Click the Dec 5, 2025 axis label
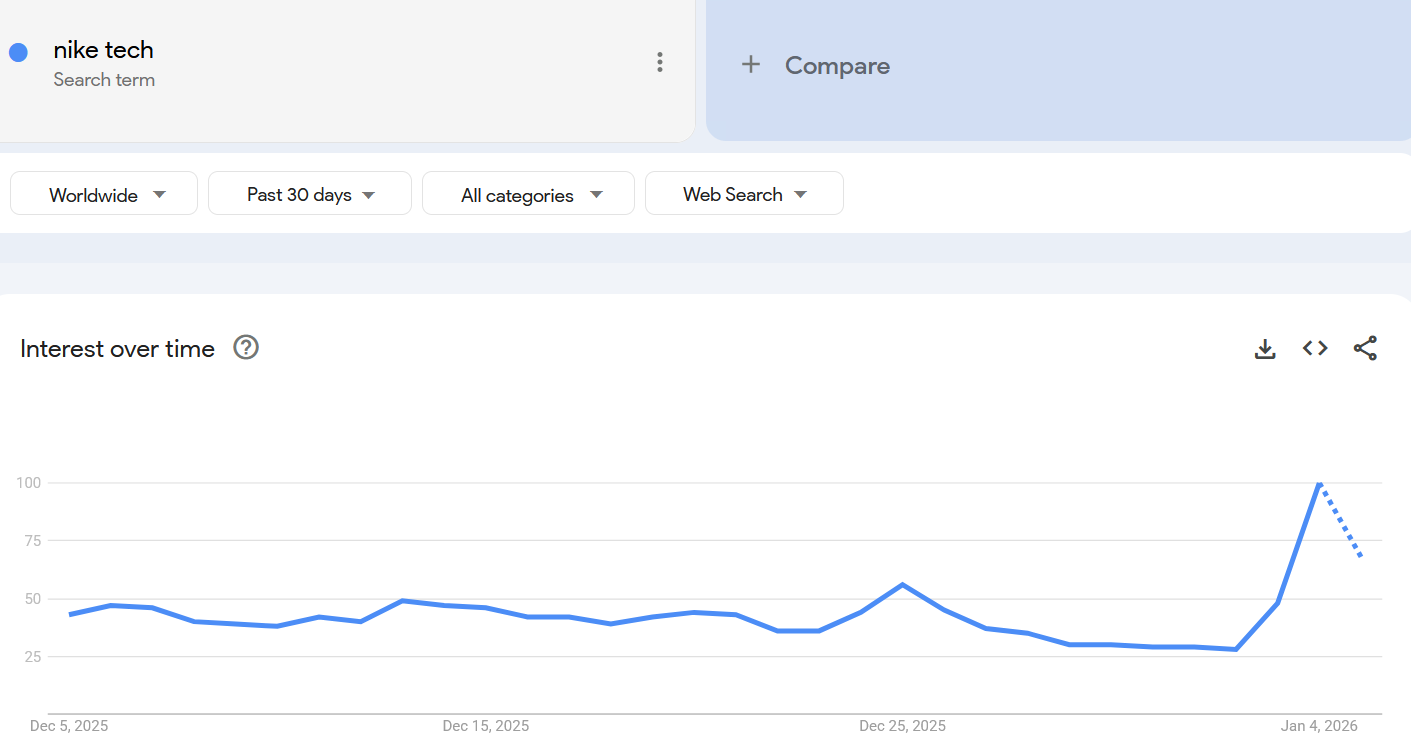 [69, 726]
